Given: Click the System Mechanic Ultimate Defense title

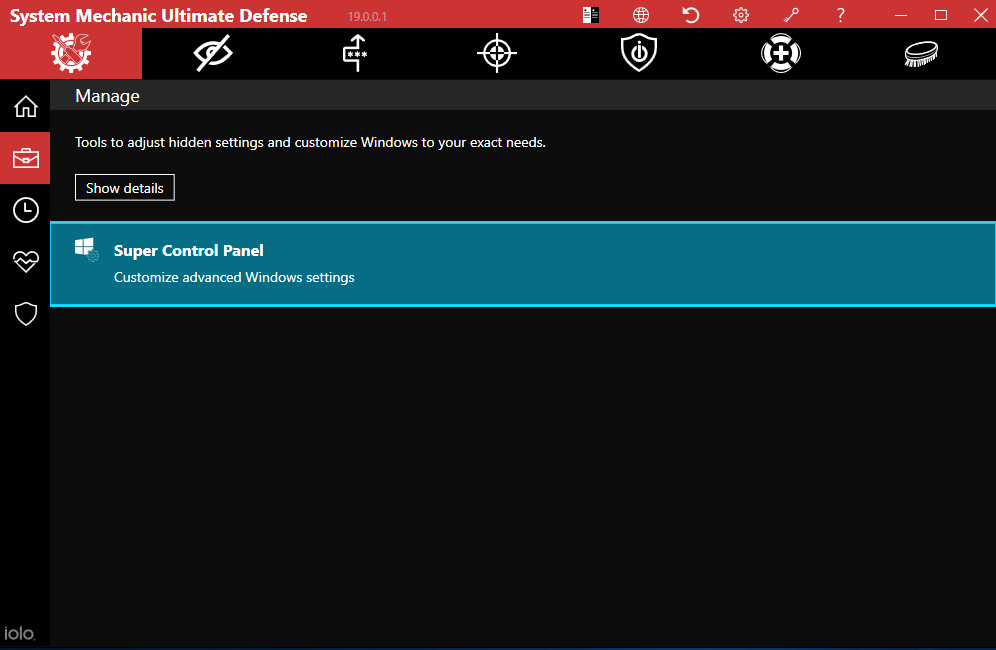Looking at the screenshot, I should click(x=159, y=16).
